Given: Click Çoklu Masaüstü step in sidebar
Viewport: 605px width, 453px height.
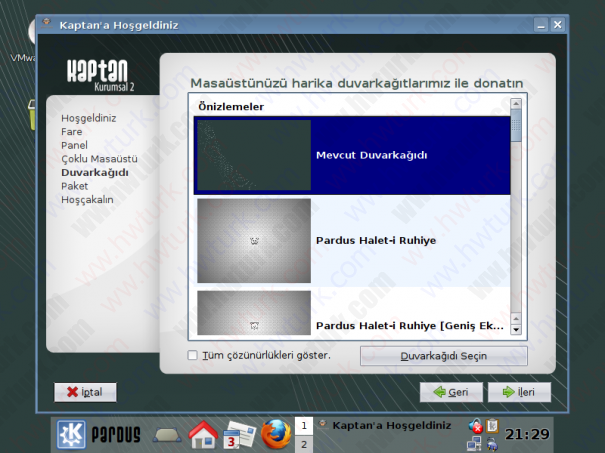Looking at the screenshot, I should (99, 159).
